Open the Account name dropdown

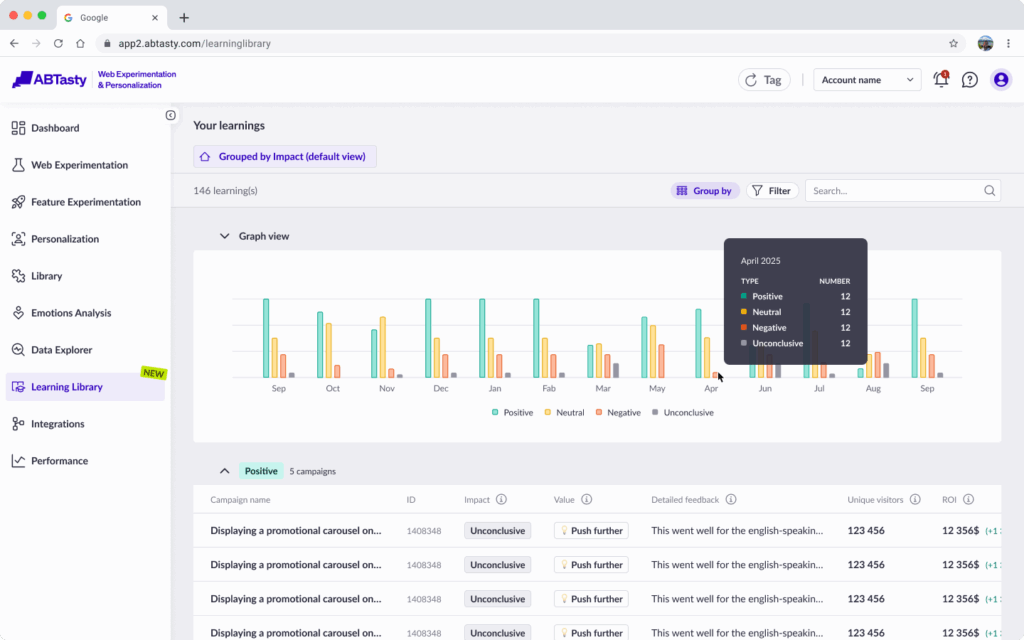tap(866, 80)
